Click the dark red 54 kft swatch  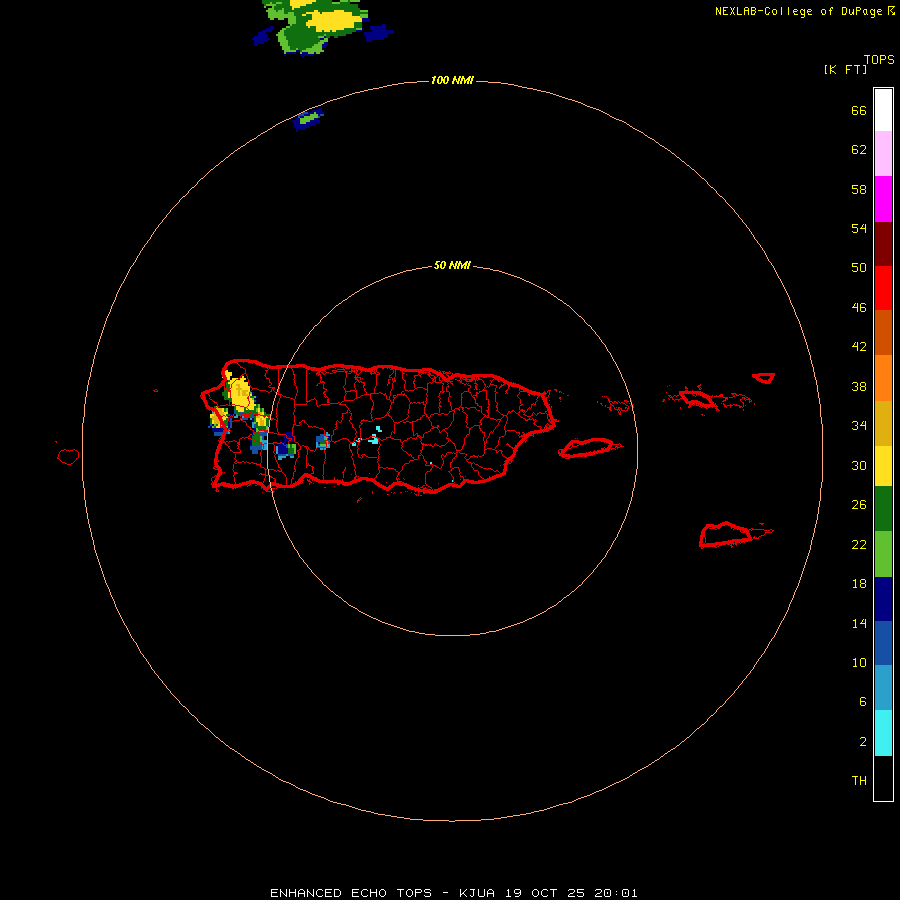pos(883,244)
